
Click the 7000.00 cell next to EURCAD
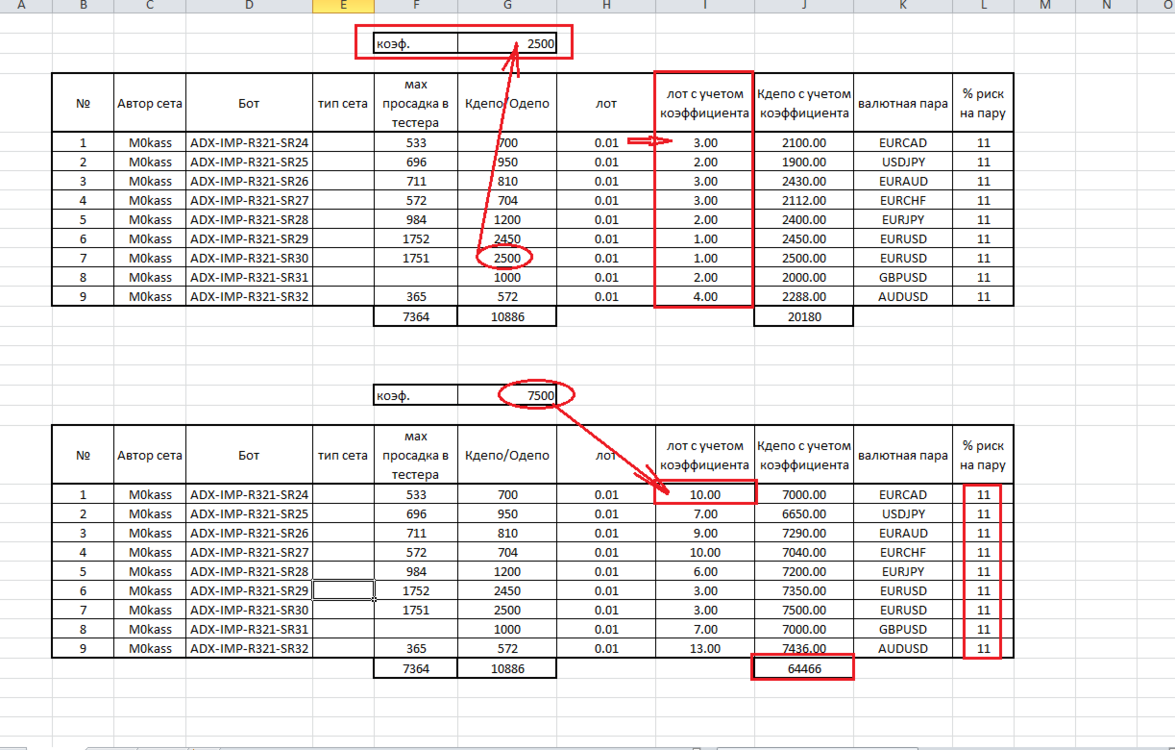(804, 495)
